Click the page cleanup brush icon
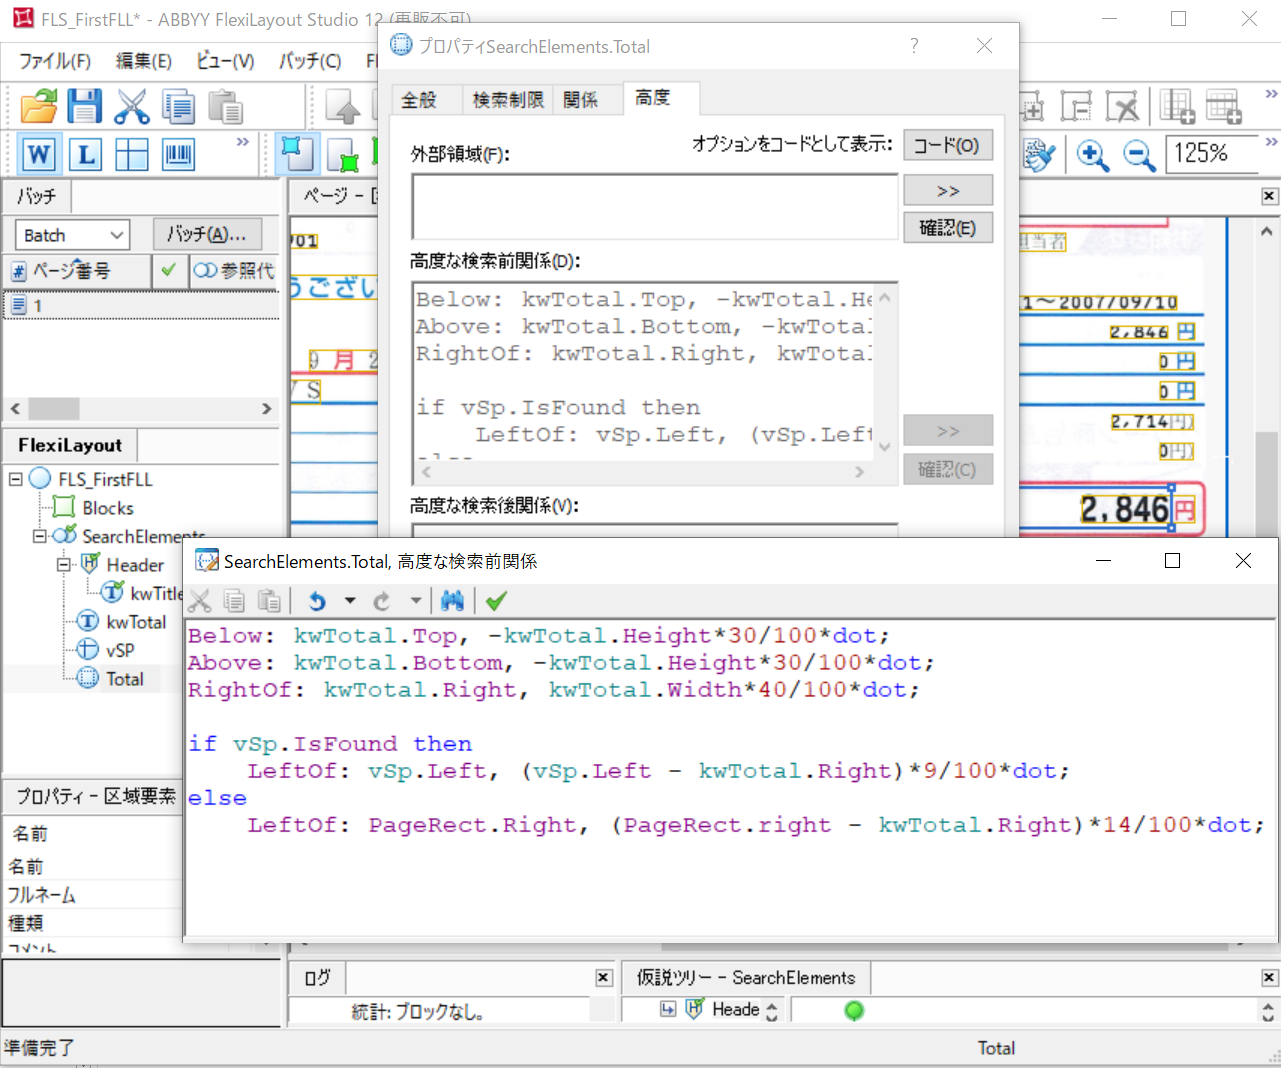This screenshot has height=1068, width=1281. coord(1038,154)
